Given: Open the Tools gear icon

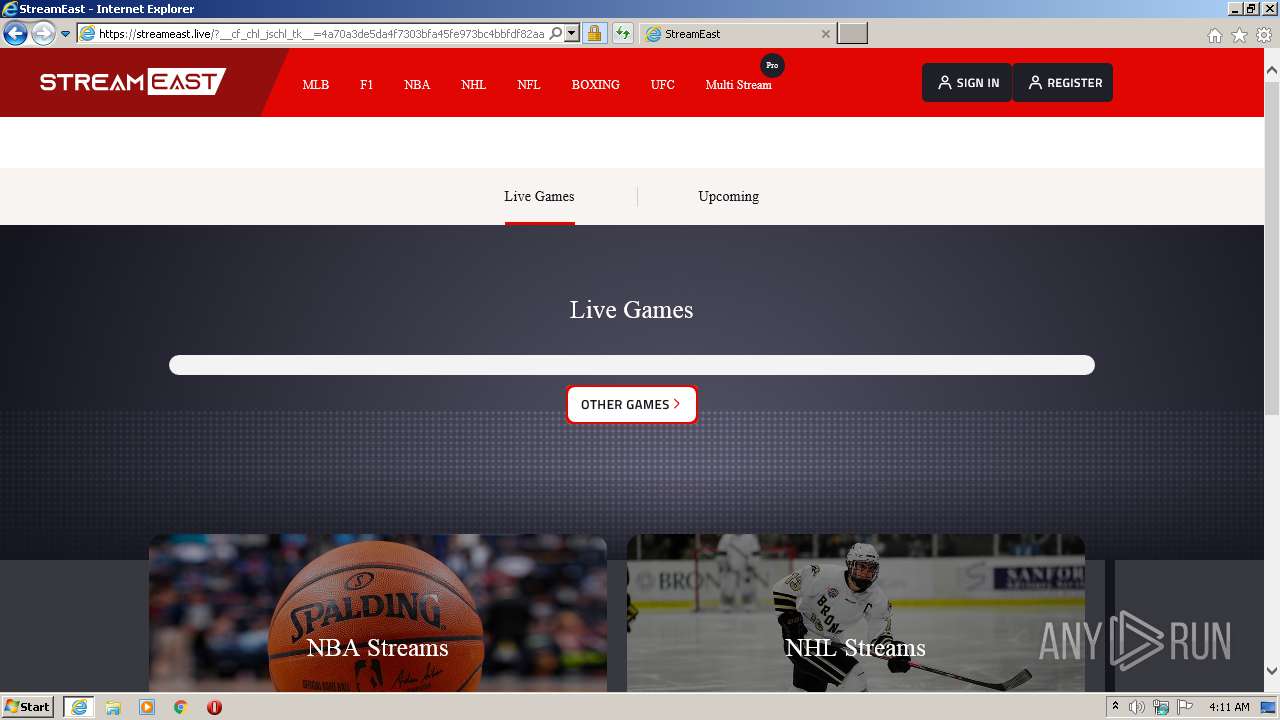Looking at the screenshot, I should coord(1264,35).
